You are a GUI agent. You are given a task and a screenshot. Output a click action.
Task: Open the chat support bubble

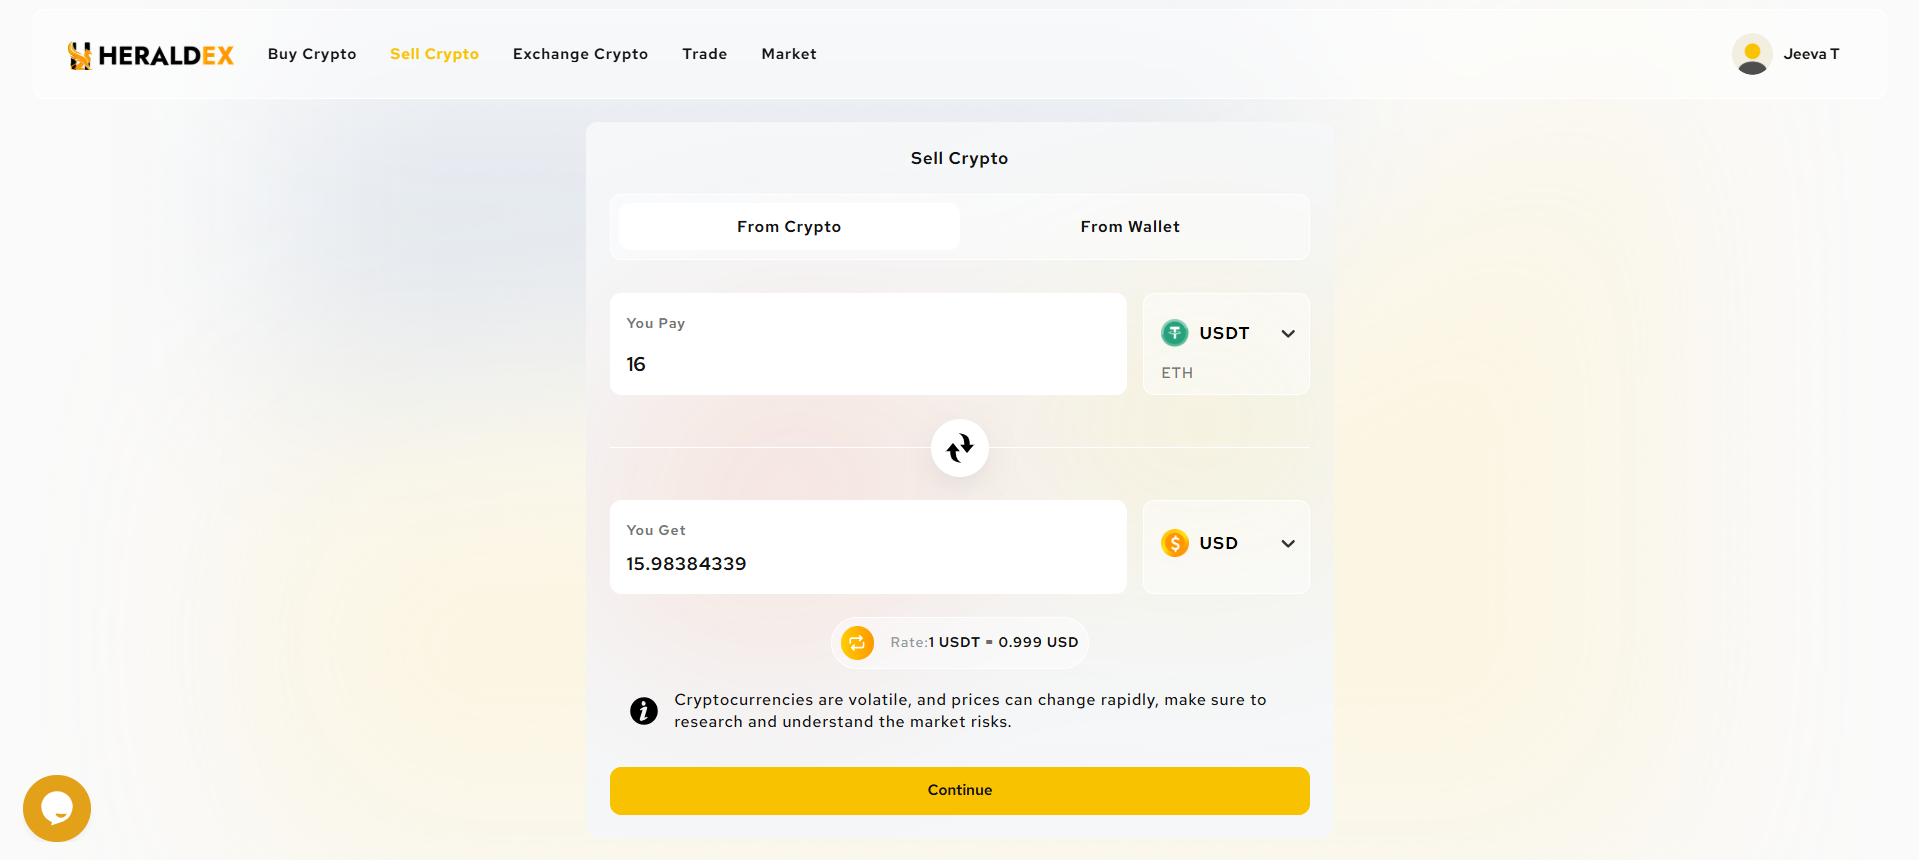pos(57,808)
